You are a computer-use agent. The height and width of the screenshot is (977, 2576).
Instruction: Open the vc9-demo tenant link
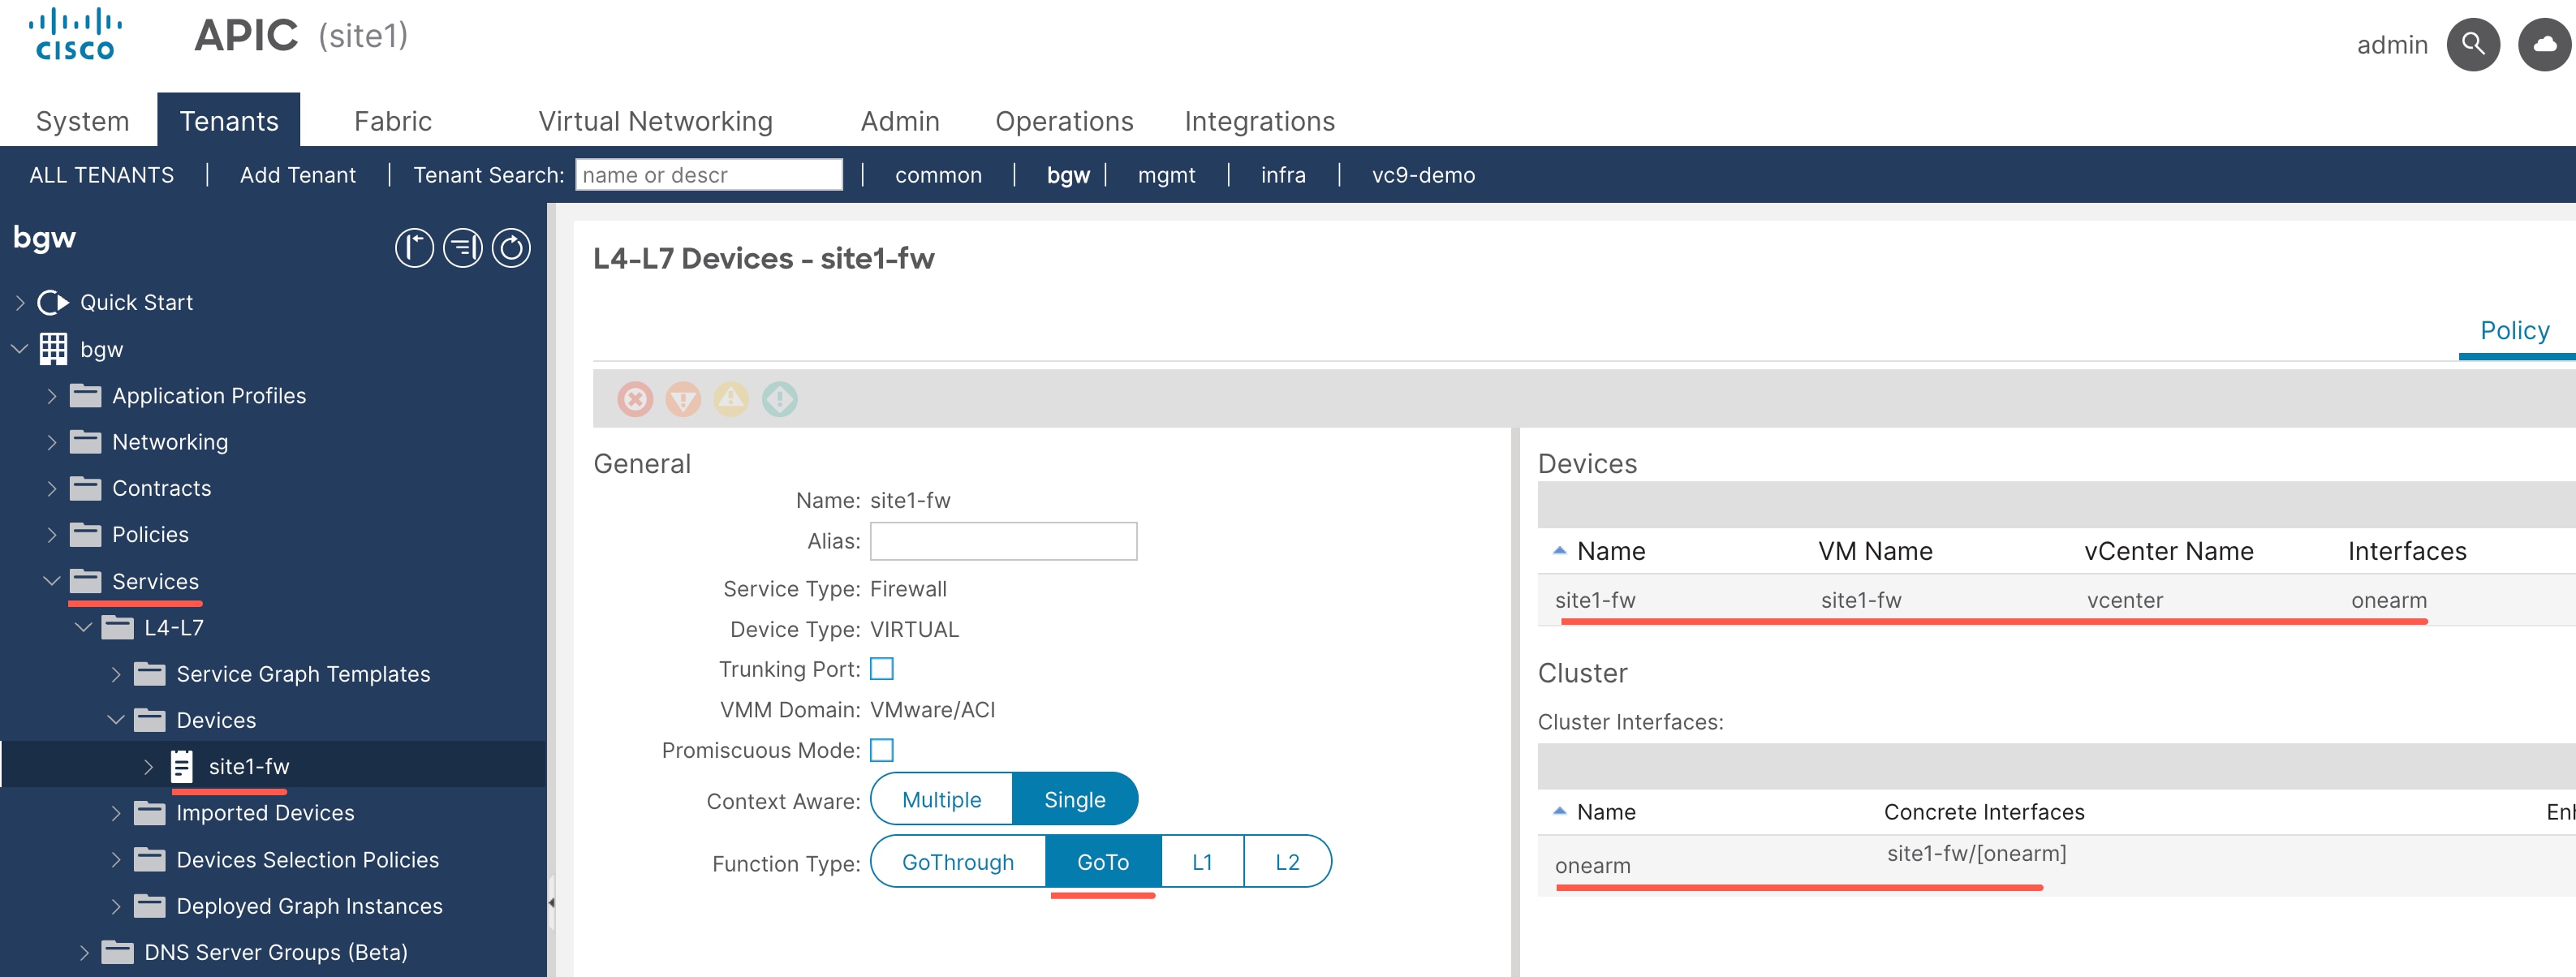[x=1423, y=175]
